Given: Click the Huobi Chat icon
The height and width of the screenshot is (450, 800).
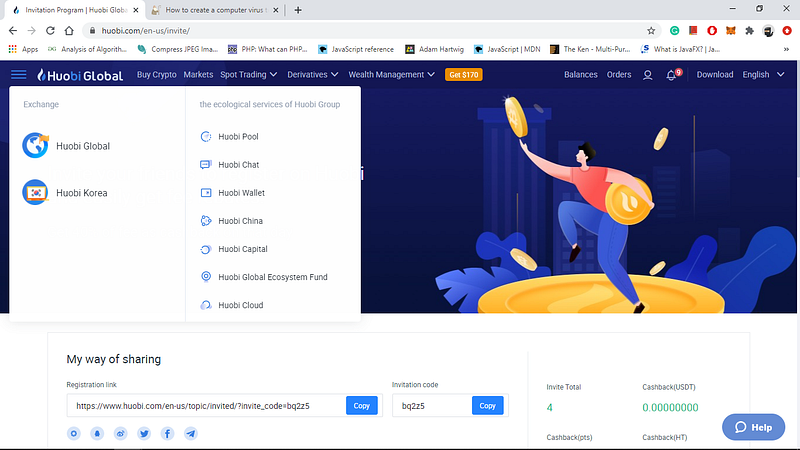Looking at the screenshot, I should [x=206, y=164].
